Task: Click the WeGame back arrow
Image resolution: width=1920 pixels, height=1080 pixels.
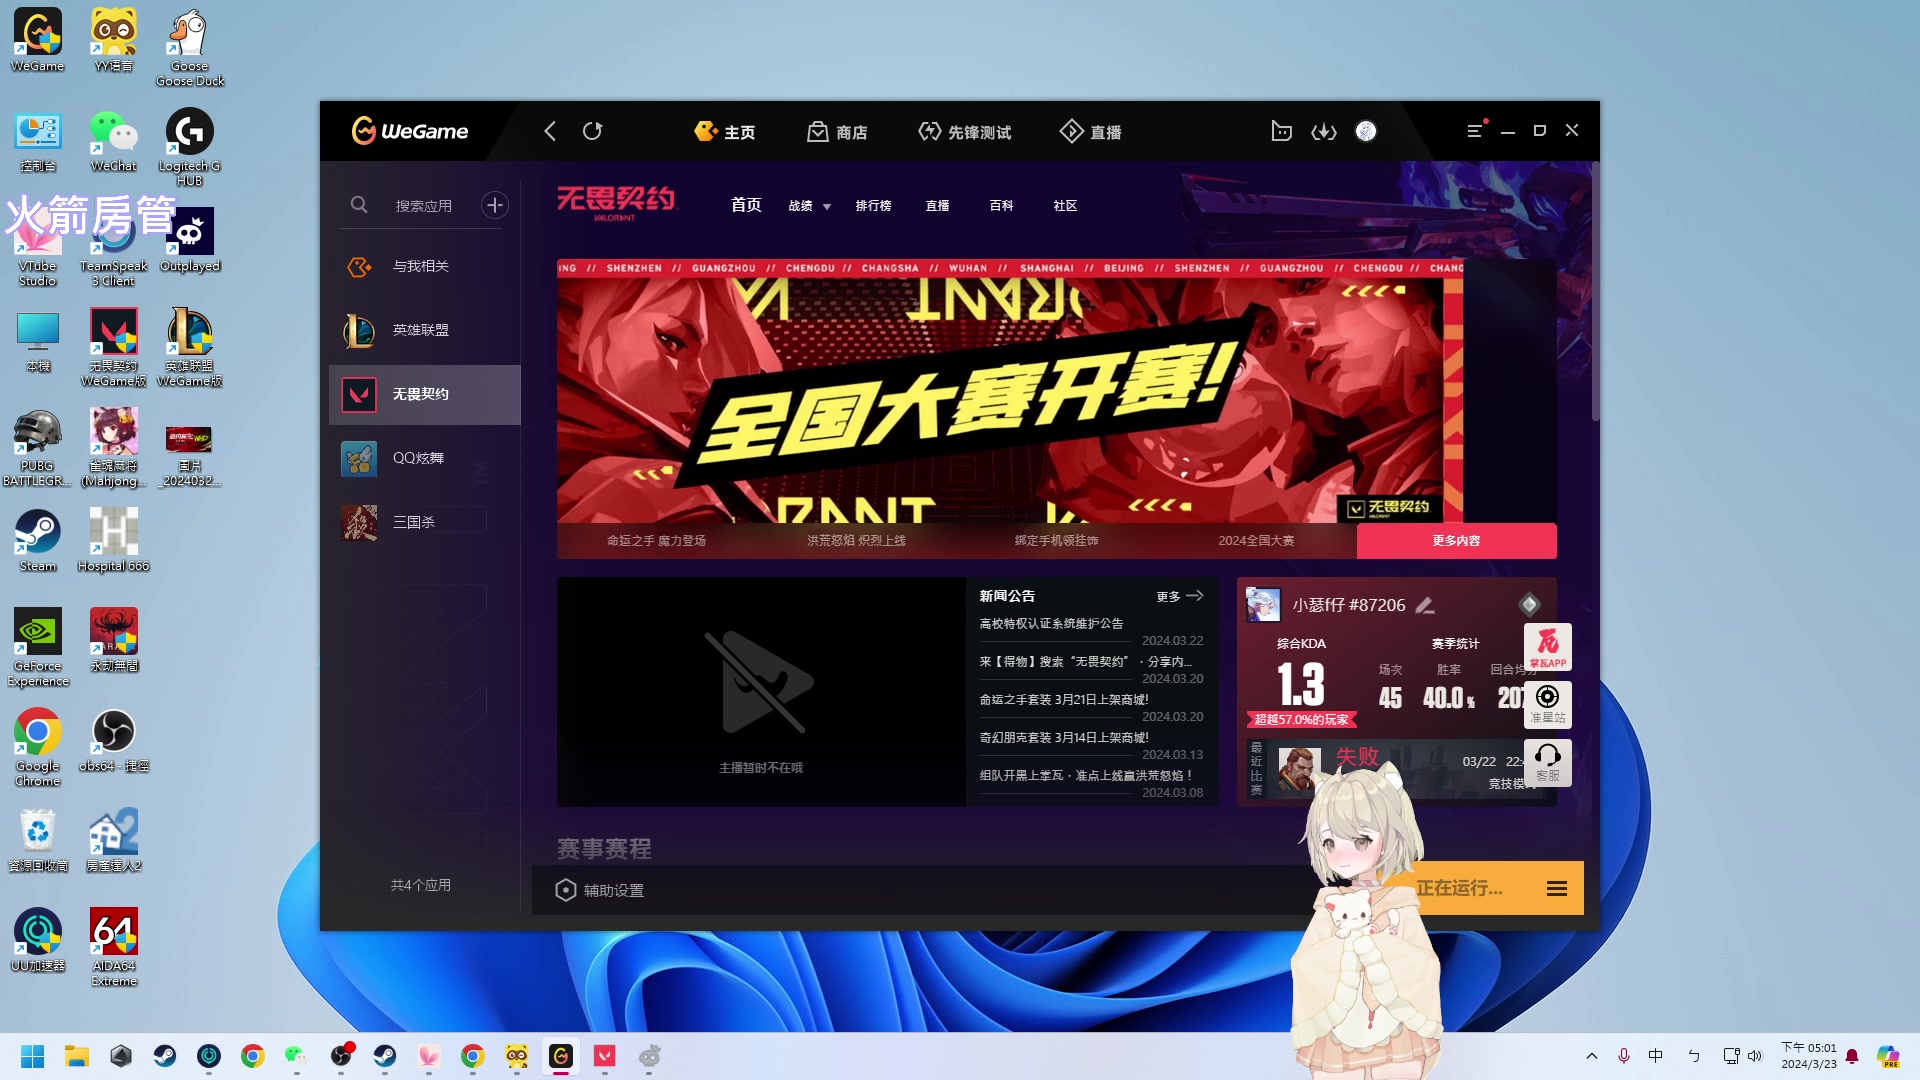Action: pyautogui.click(x=550, y=131)
